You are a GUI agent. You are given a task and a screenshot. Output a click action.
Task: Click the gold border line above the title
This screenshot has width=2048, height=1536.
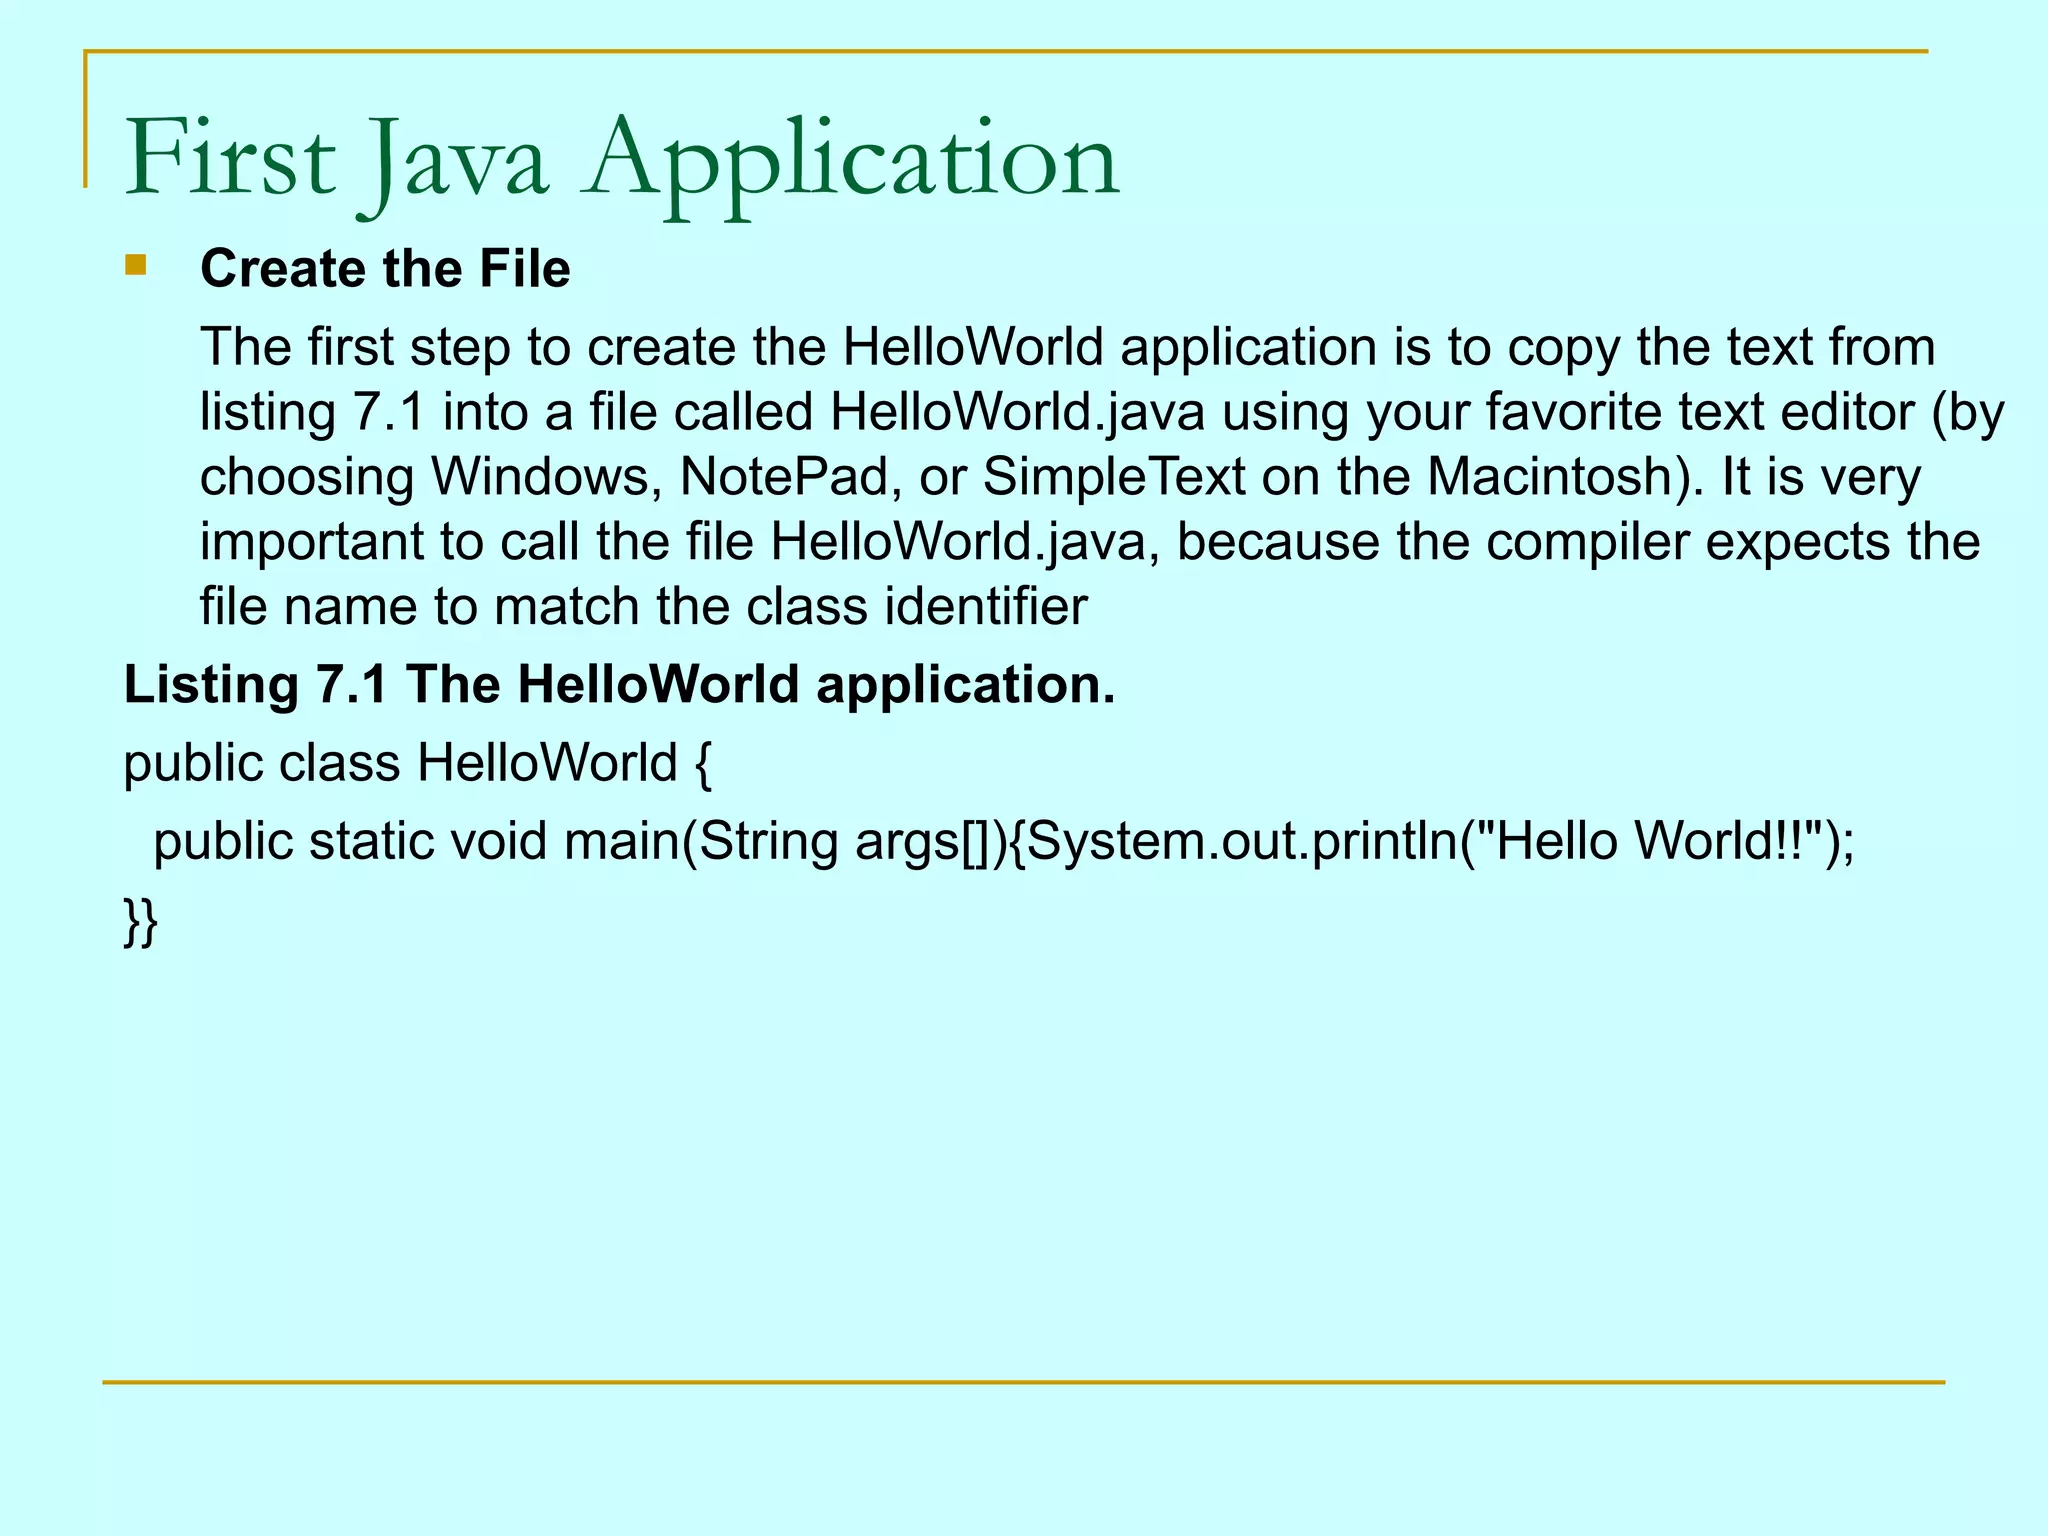(x=1000, y=51)
